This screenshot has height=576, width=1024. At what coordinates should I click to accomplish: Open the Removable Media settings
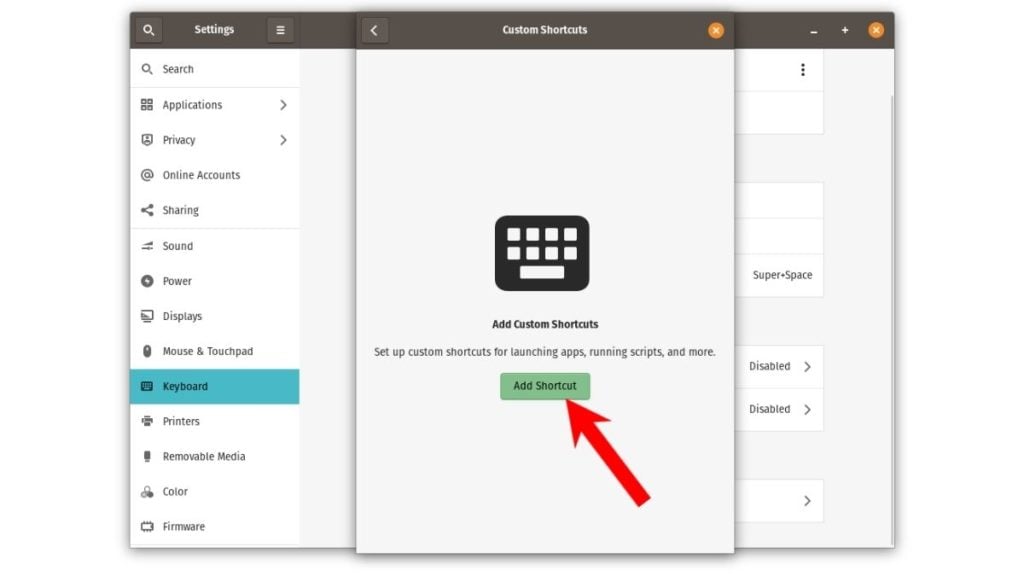pos(204,456)
